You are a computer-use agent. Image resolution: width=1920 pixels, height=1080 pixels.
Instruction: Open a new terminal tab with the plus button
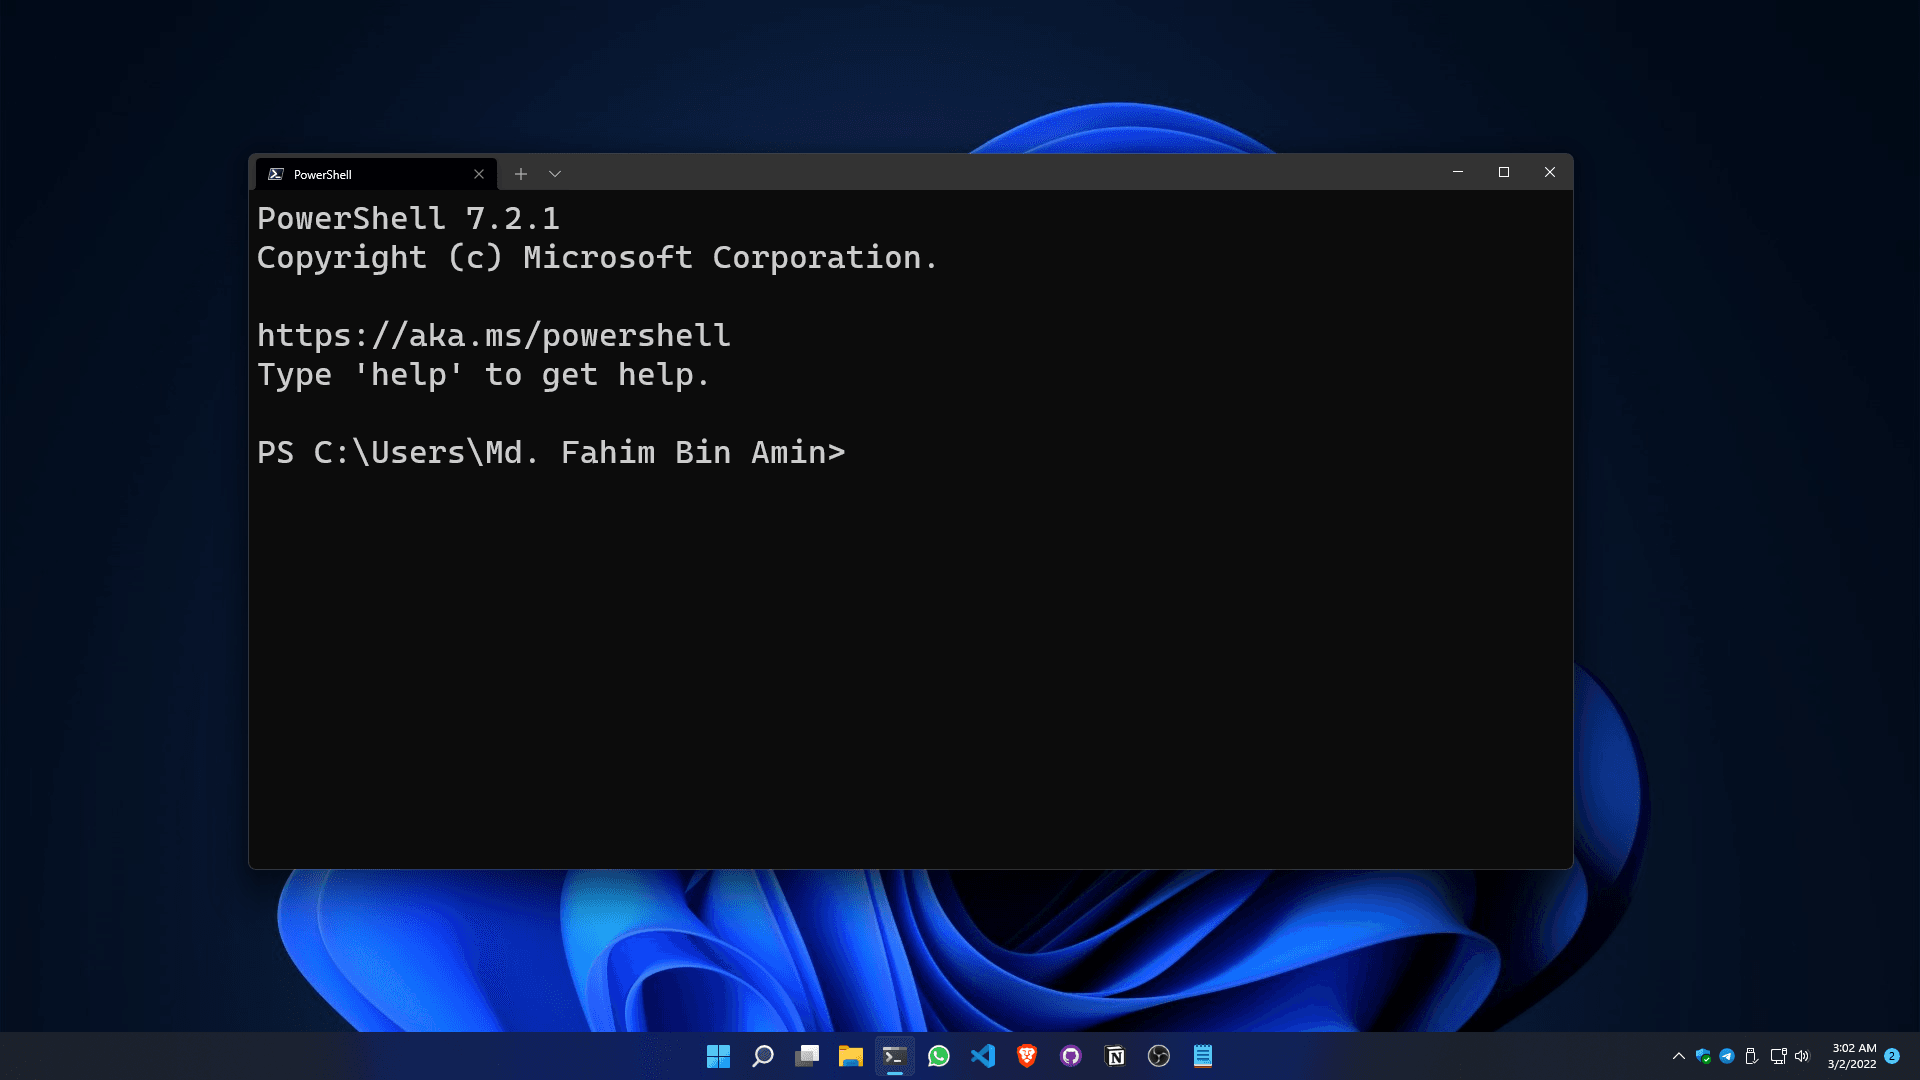pyautogui.click(x=521, y=174)
